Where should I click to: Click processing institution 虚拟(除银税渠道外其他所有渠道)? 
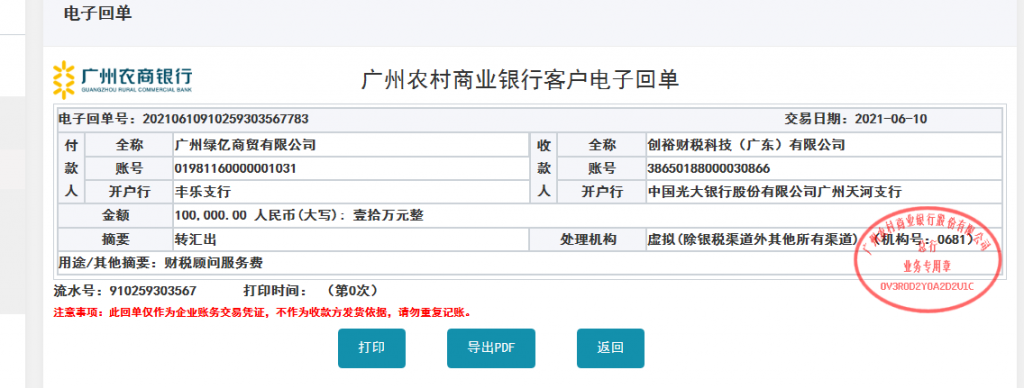click(751, 240)
